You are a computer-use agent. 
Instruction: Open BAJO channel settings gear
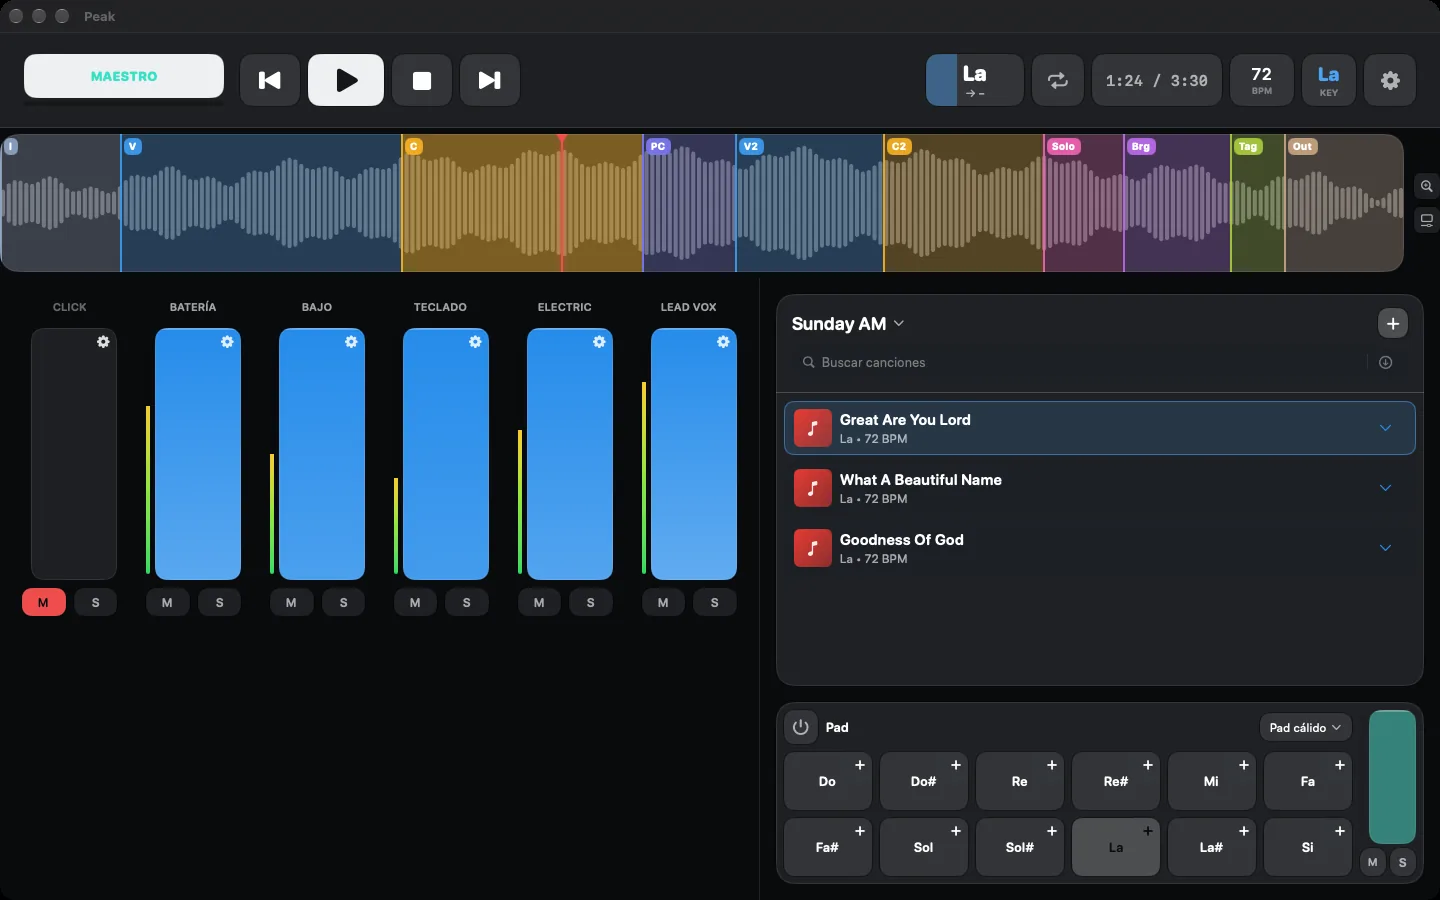(351, 342)
